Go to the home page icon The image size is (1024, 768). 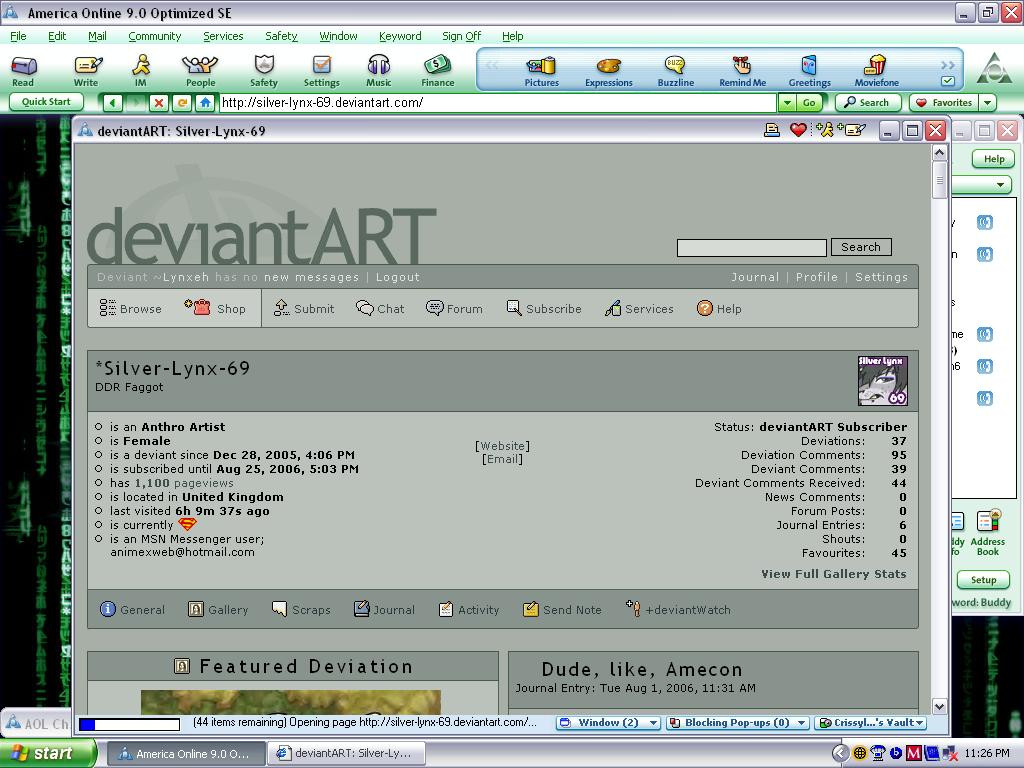205,103
